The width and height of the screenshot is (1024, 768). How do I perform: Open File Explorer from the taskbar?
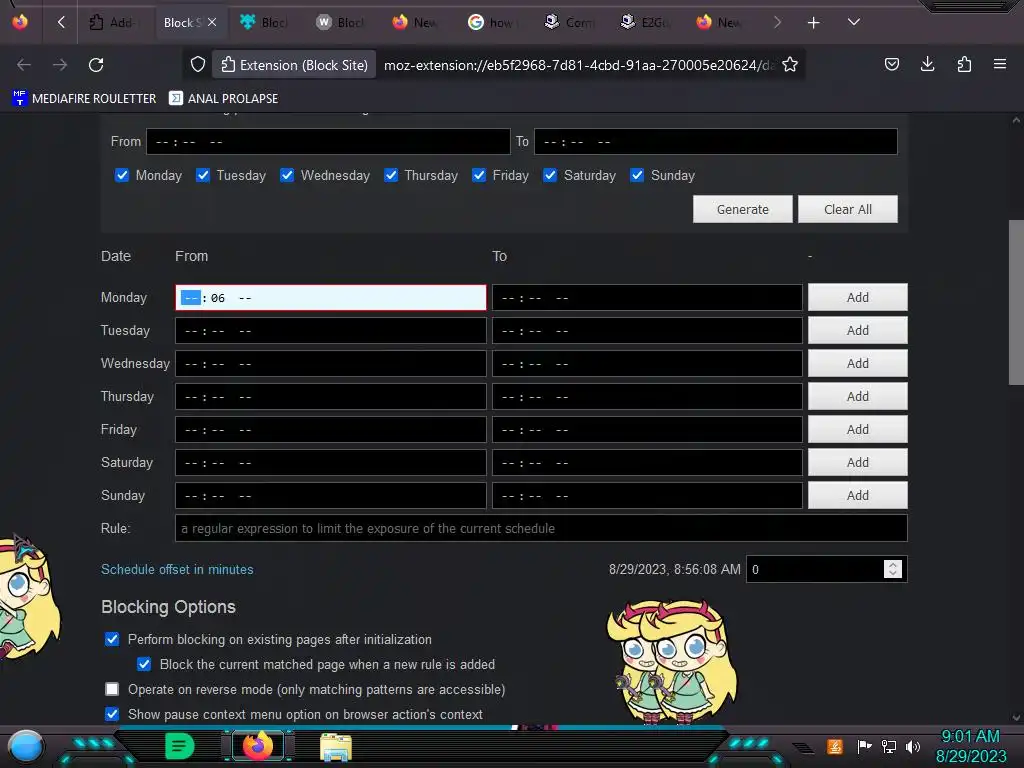(336, 746)
